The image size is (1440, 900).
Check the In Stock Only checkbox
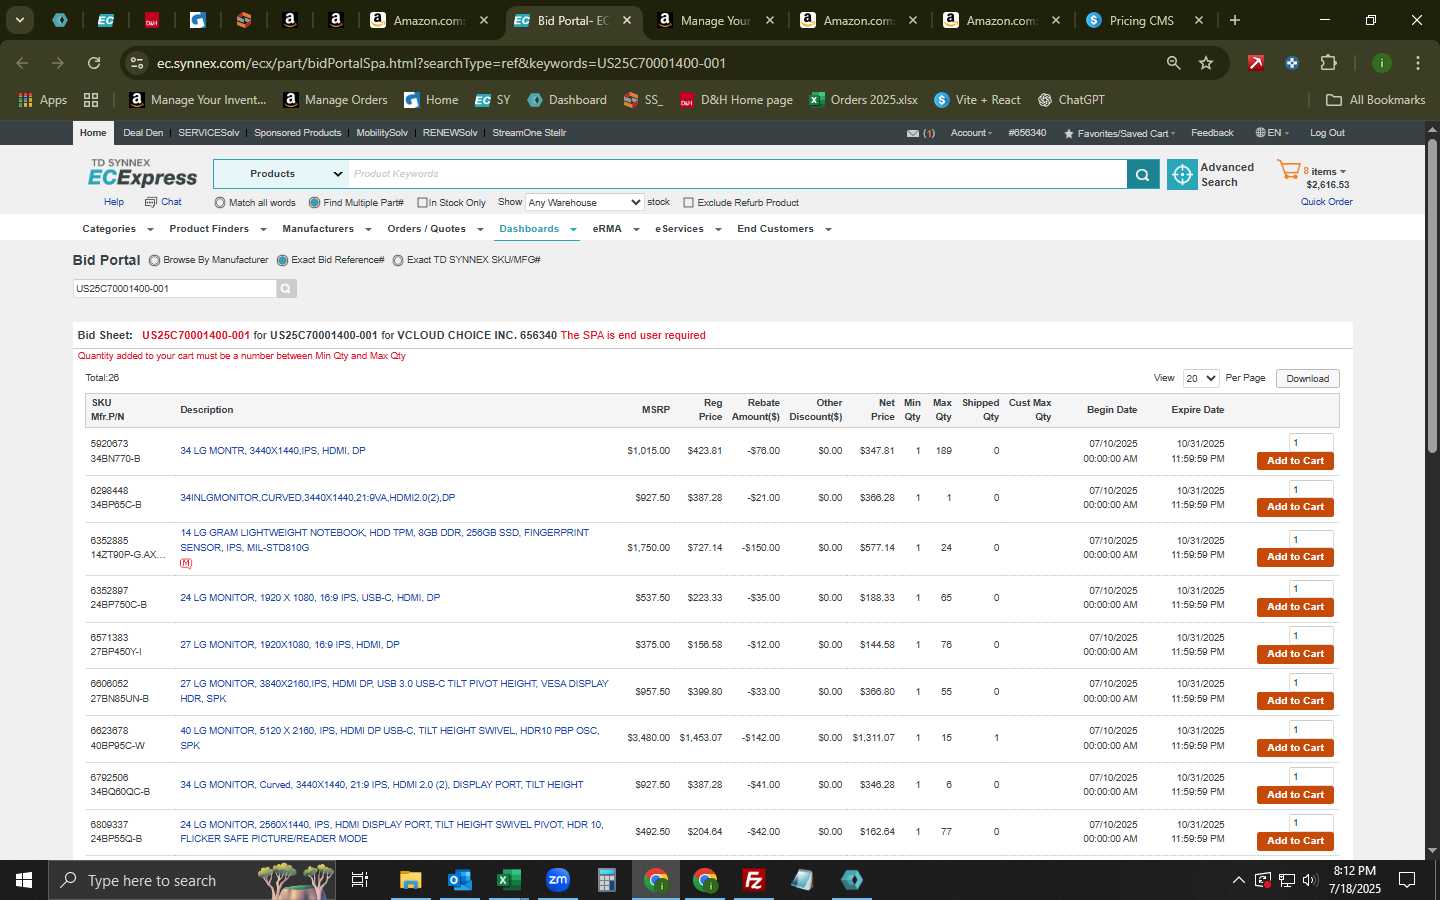click(x=422, y=203)
